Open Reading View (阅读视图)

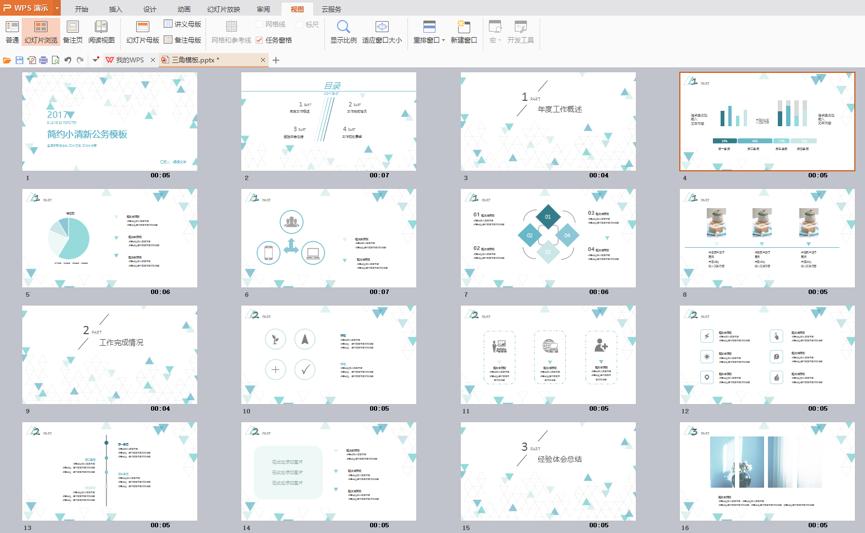pos(101,31)
